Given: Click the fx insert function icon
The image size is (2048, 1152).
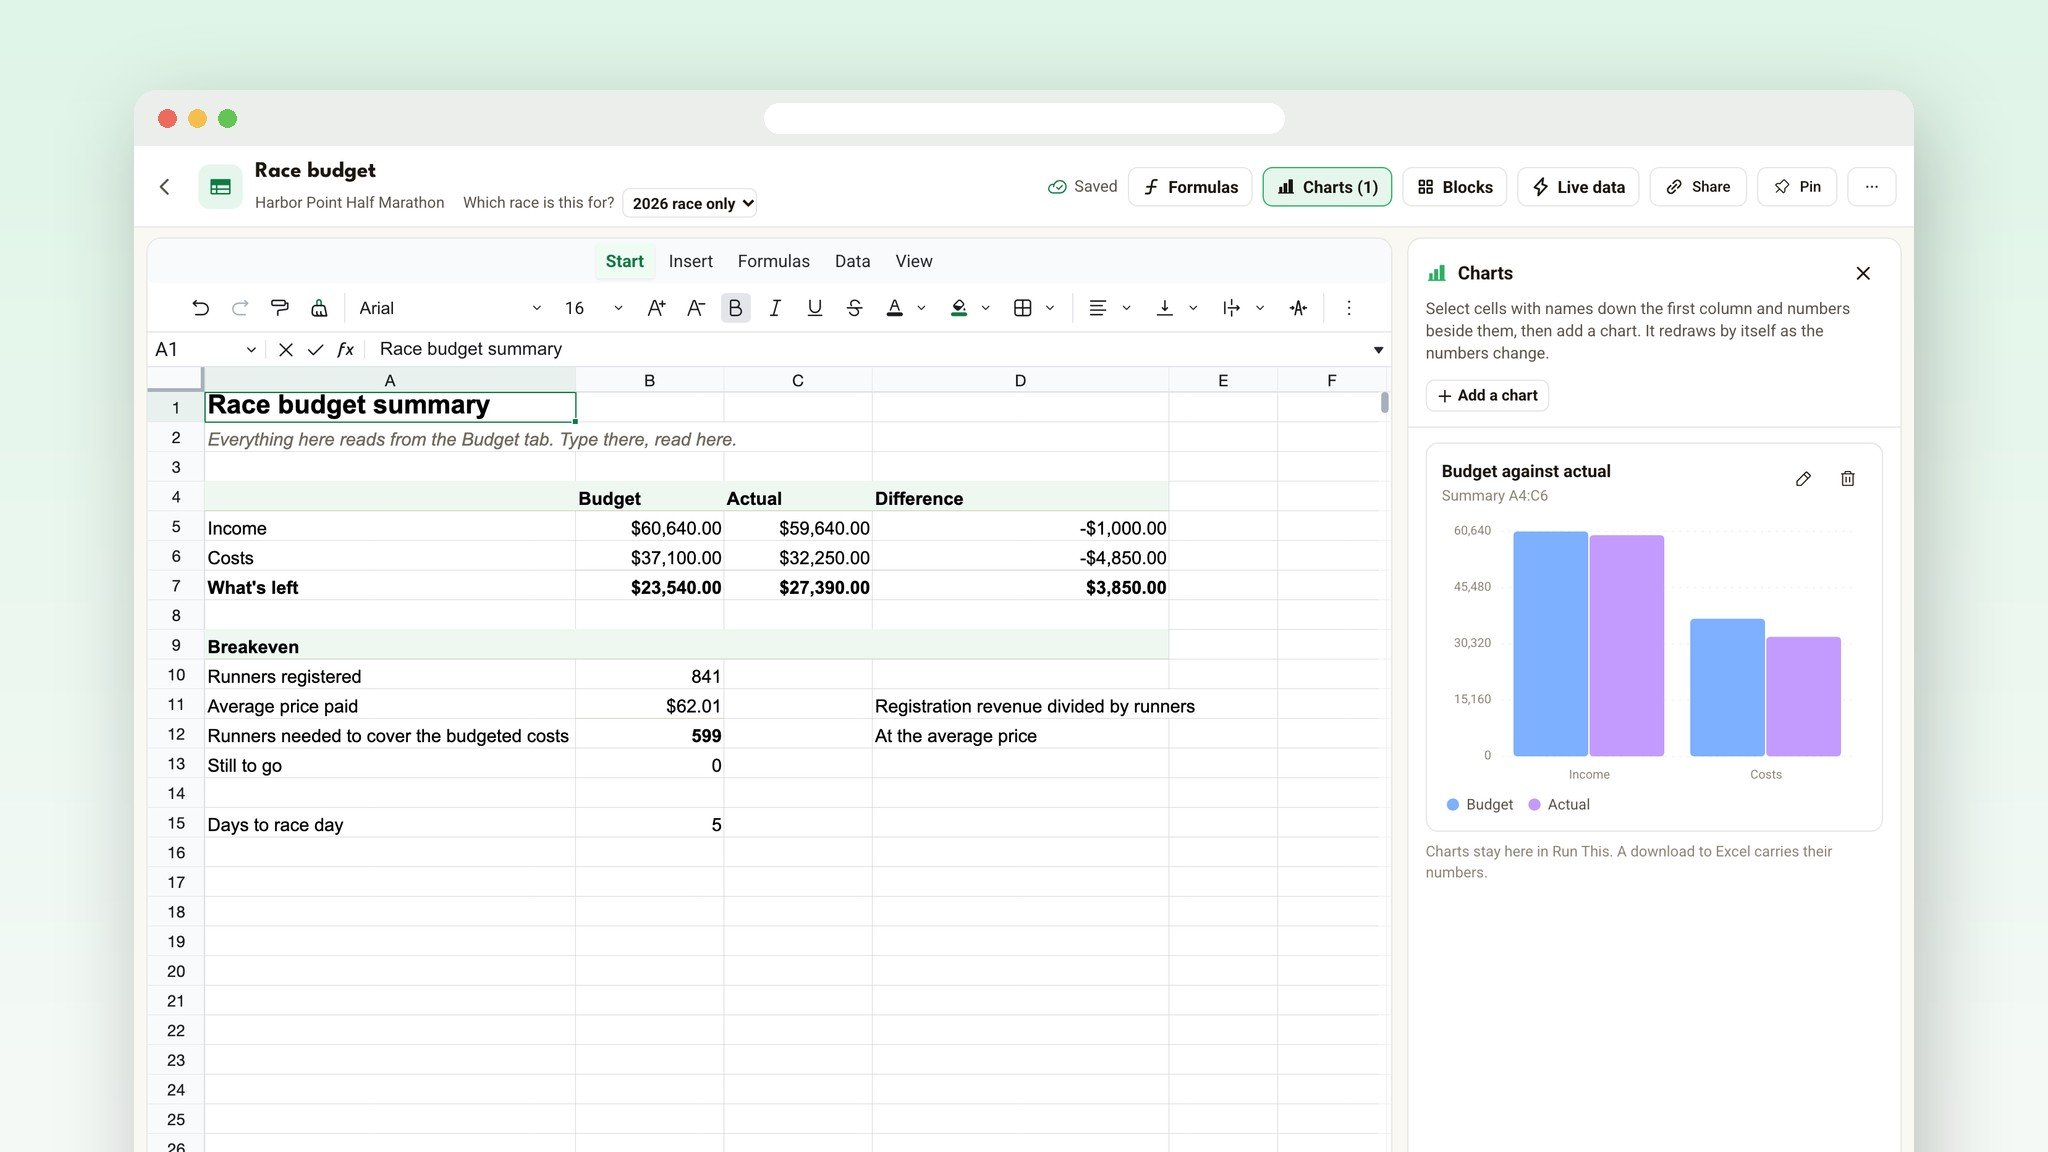Looking at the screenshot, I should click(x=345, y=349).
